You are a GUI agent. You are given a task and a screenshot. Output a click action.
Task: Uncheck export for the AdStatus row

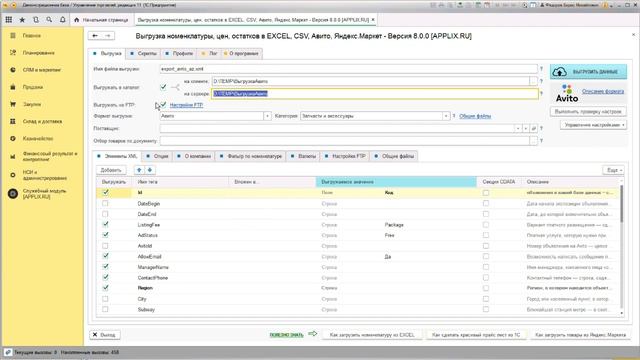pos(105,235)
